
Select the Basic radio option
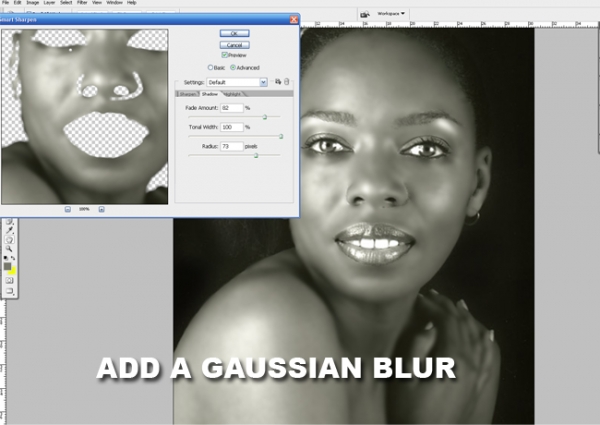click(210, 67)
